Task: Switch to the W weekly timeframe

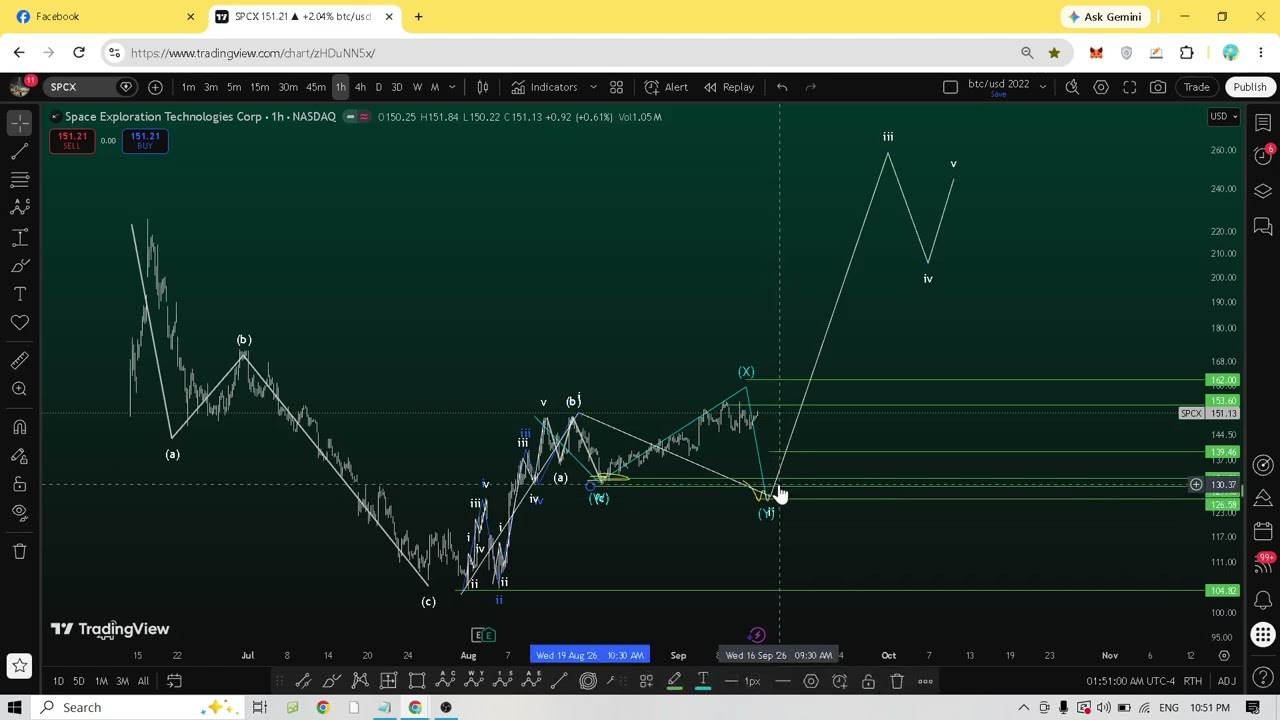Action: pos(417,87)
